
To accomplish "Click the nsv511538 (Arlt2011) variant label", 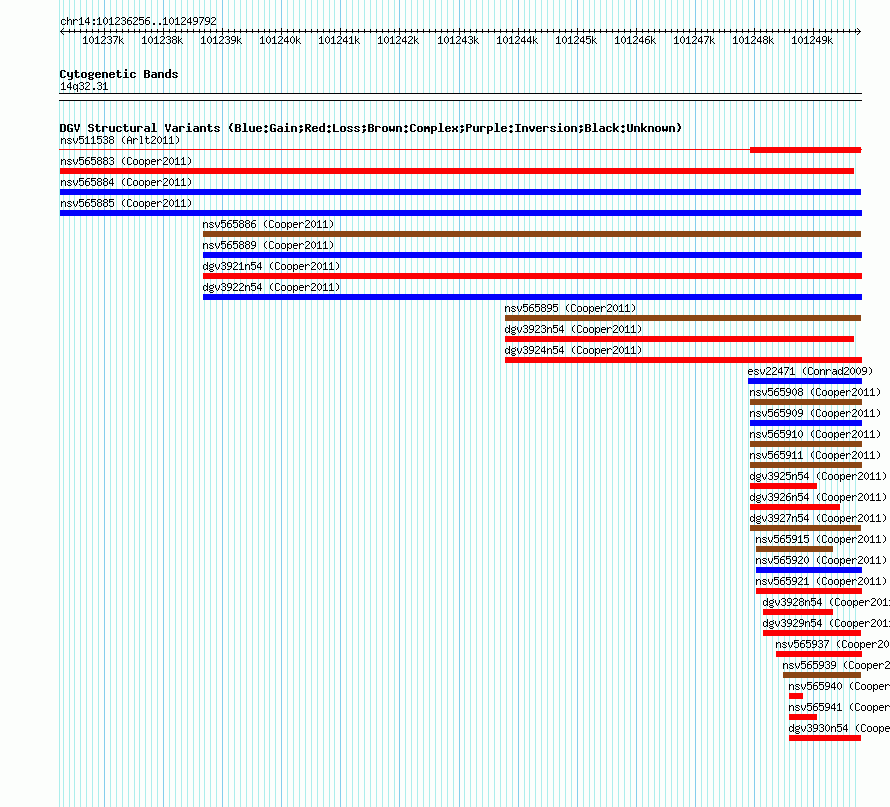I will pos(120,140).
